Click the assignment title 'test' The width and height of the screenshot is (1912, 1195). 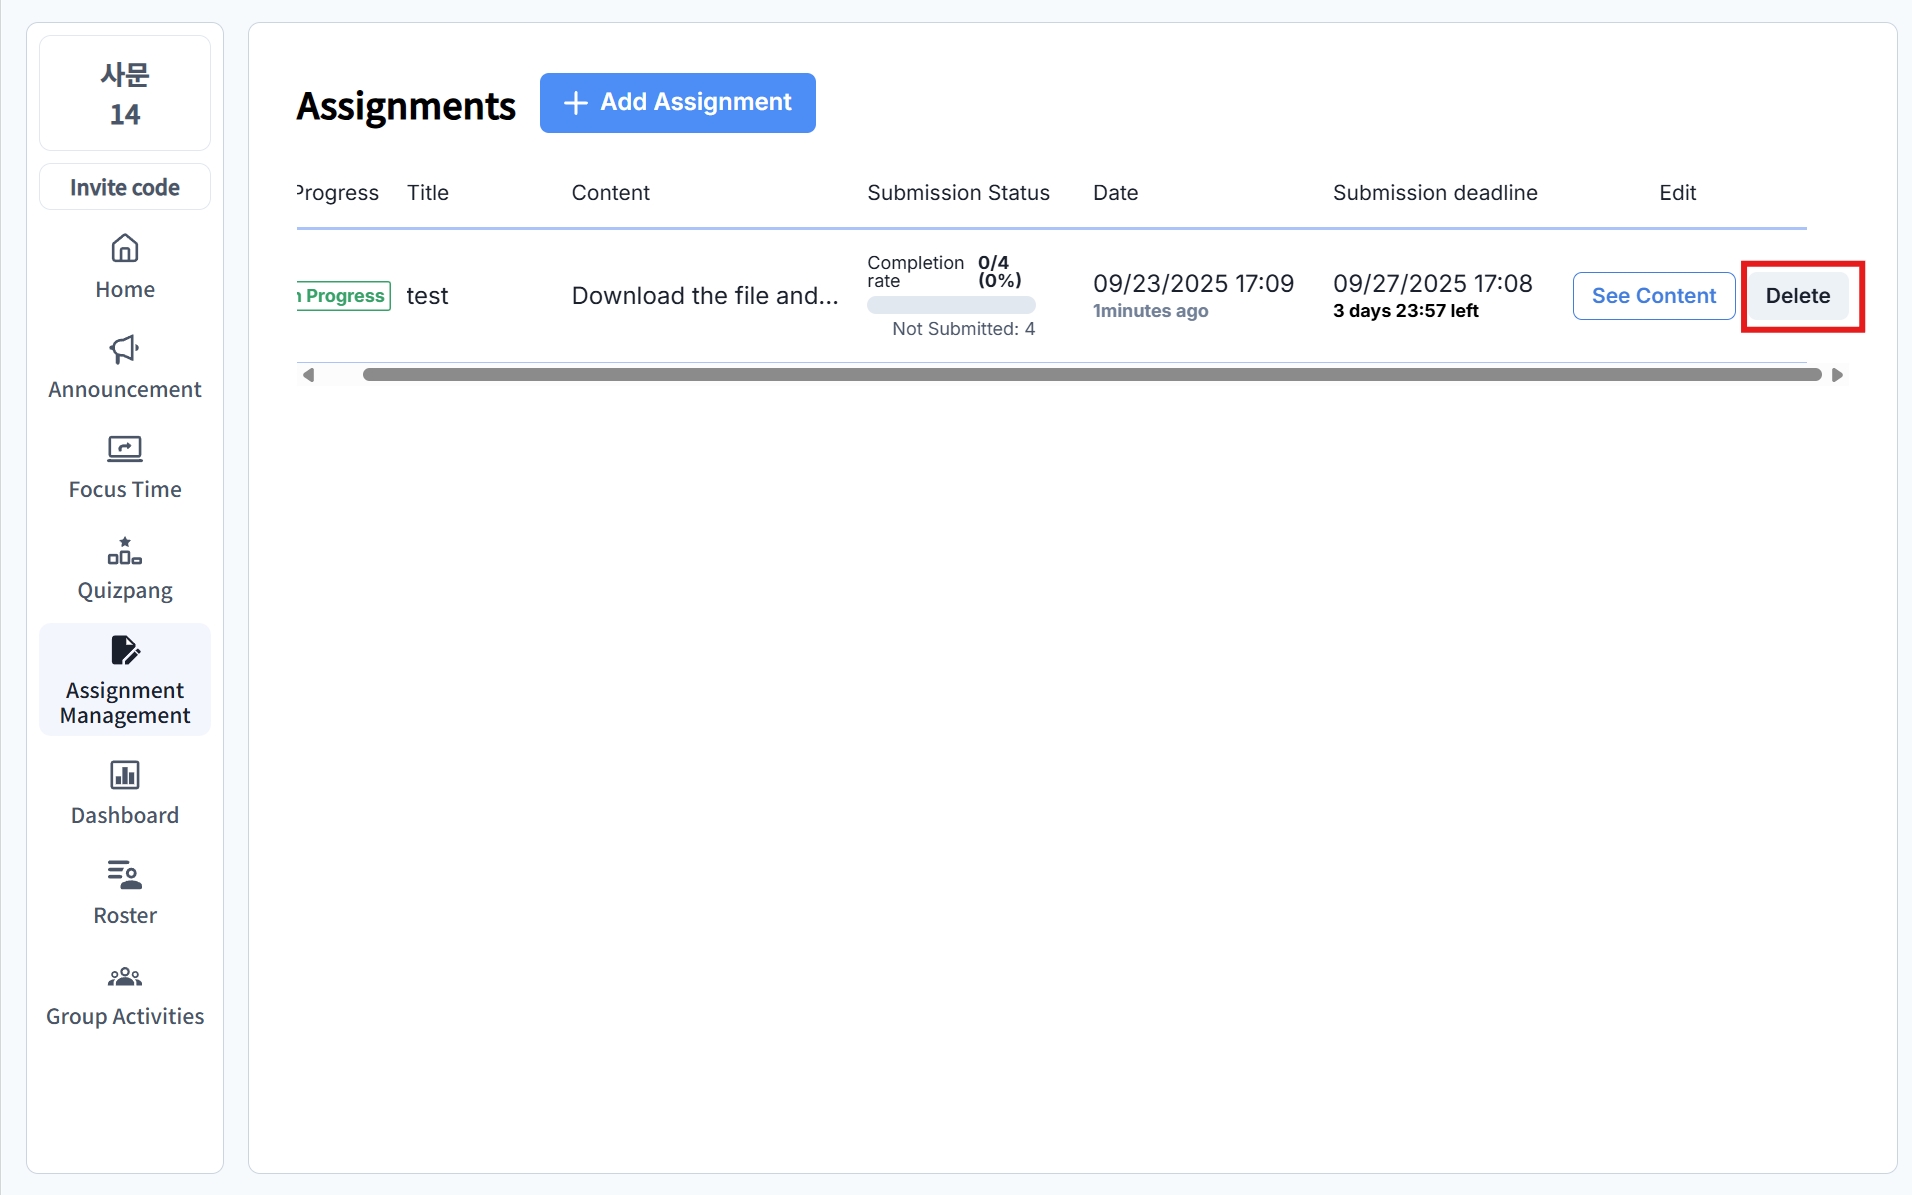pyautogui.click(x=427, y=296)
